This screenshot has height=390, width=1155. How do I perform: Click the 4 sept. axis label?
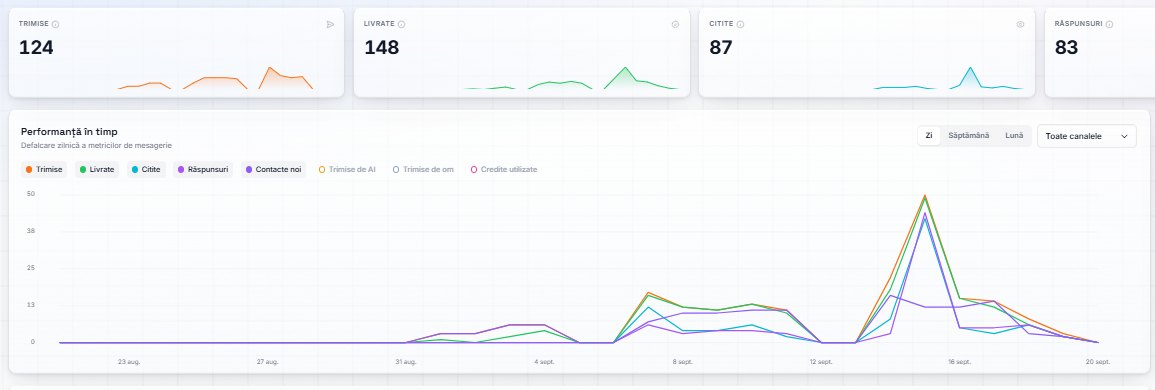click(544, 362)
